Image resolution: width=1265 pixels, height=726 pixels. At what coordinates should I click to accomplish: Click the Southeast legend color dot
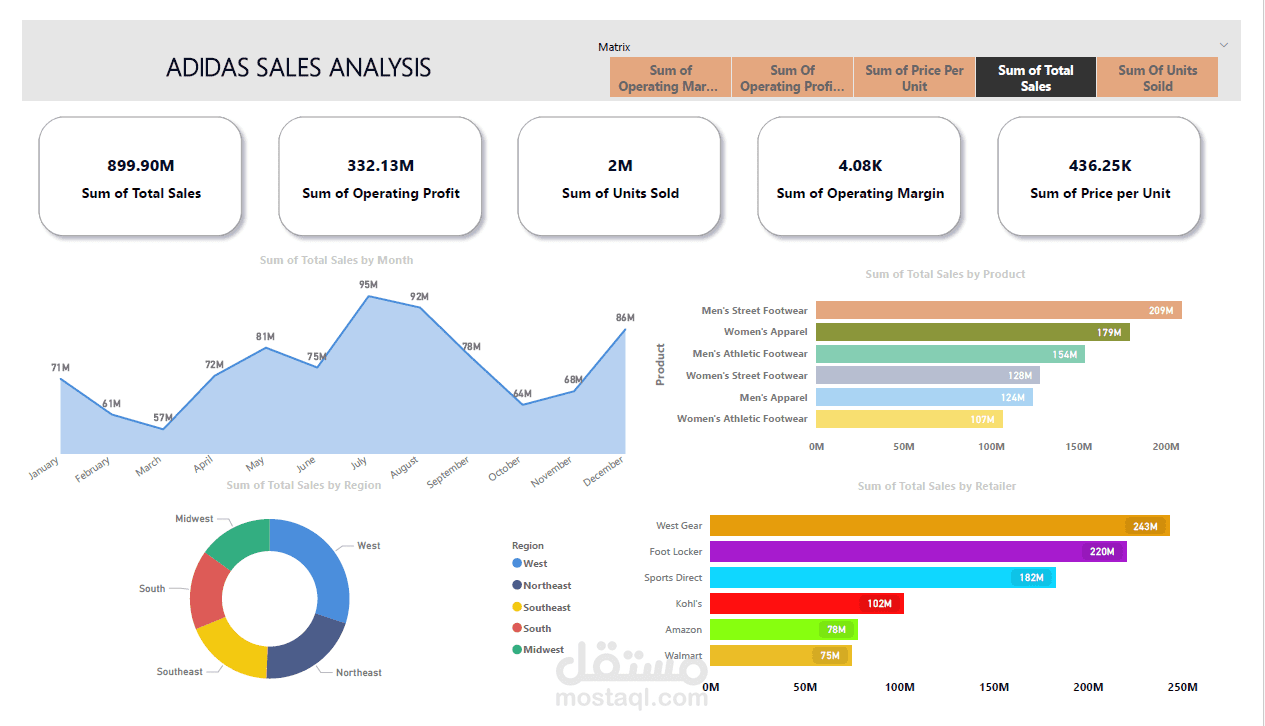pyautogui.click(x=517, y=608)
